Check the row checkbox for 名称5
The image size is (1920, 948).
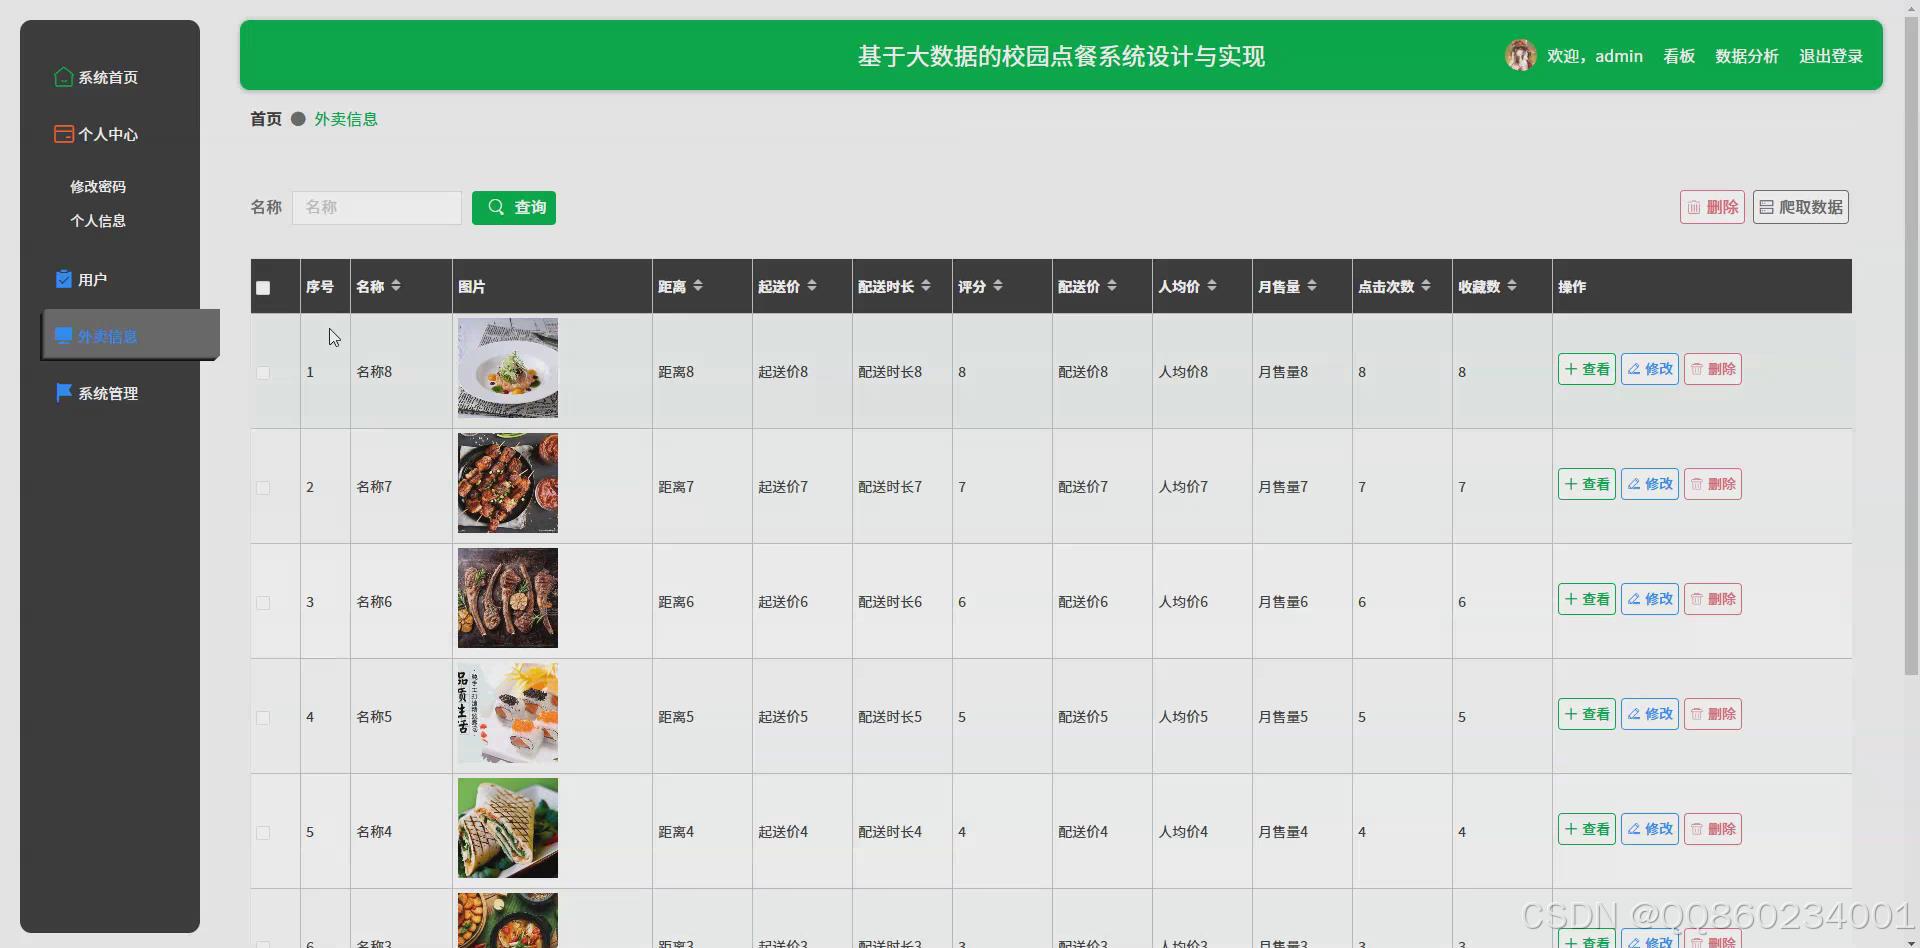263,718
